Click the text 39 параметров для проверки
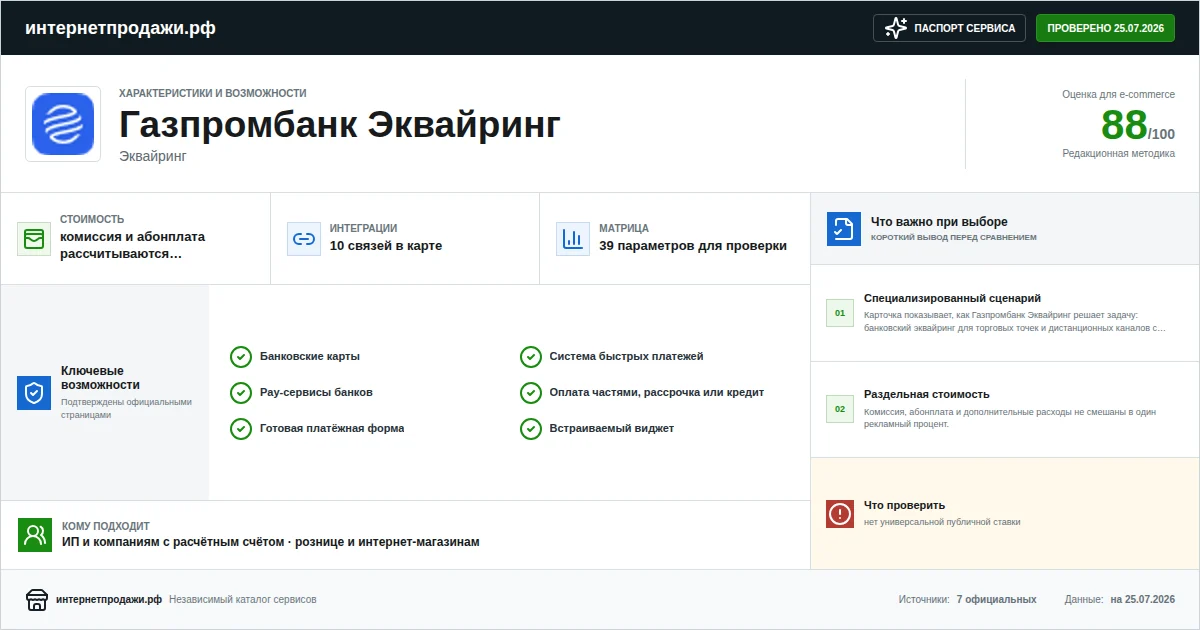 pyautogui.click(x=693, y=246)
